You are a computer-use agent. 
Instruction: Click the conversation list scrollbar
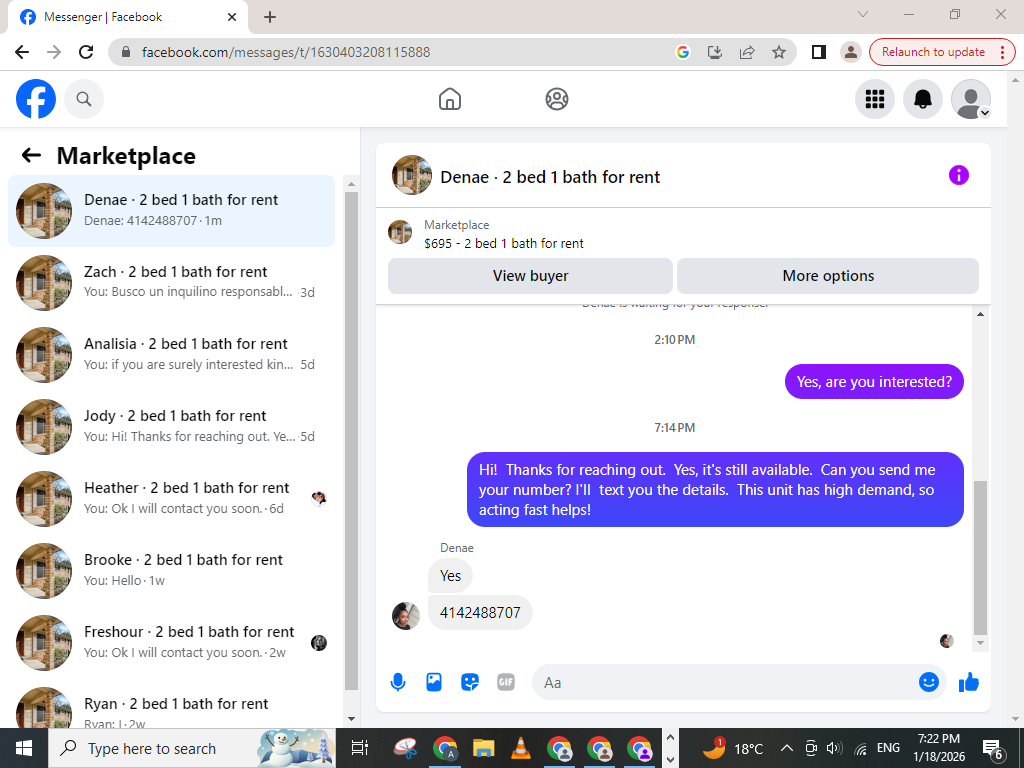click(351, 441)
